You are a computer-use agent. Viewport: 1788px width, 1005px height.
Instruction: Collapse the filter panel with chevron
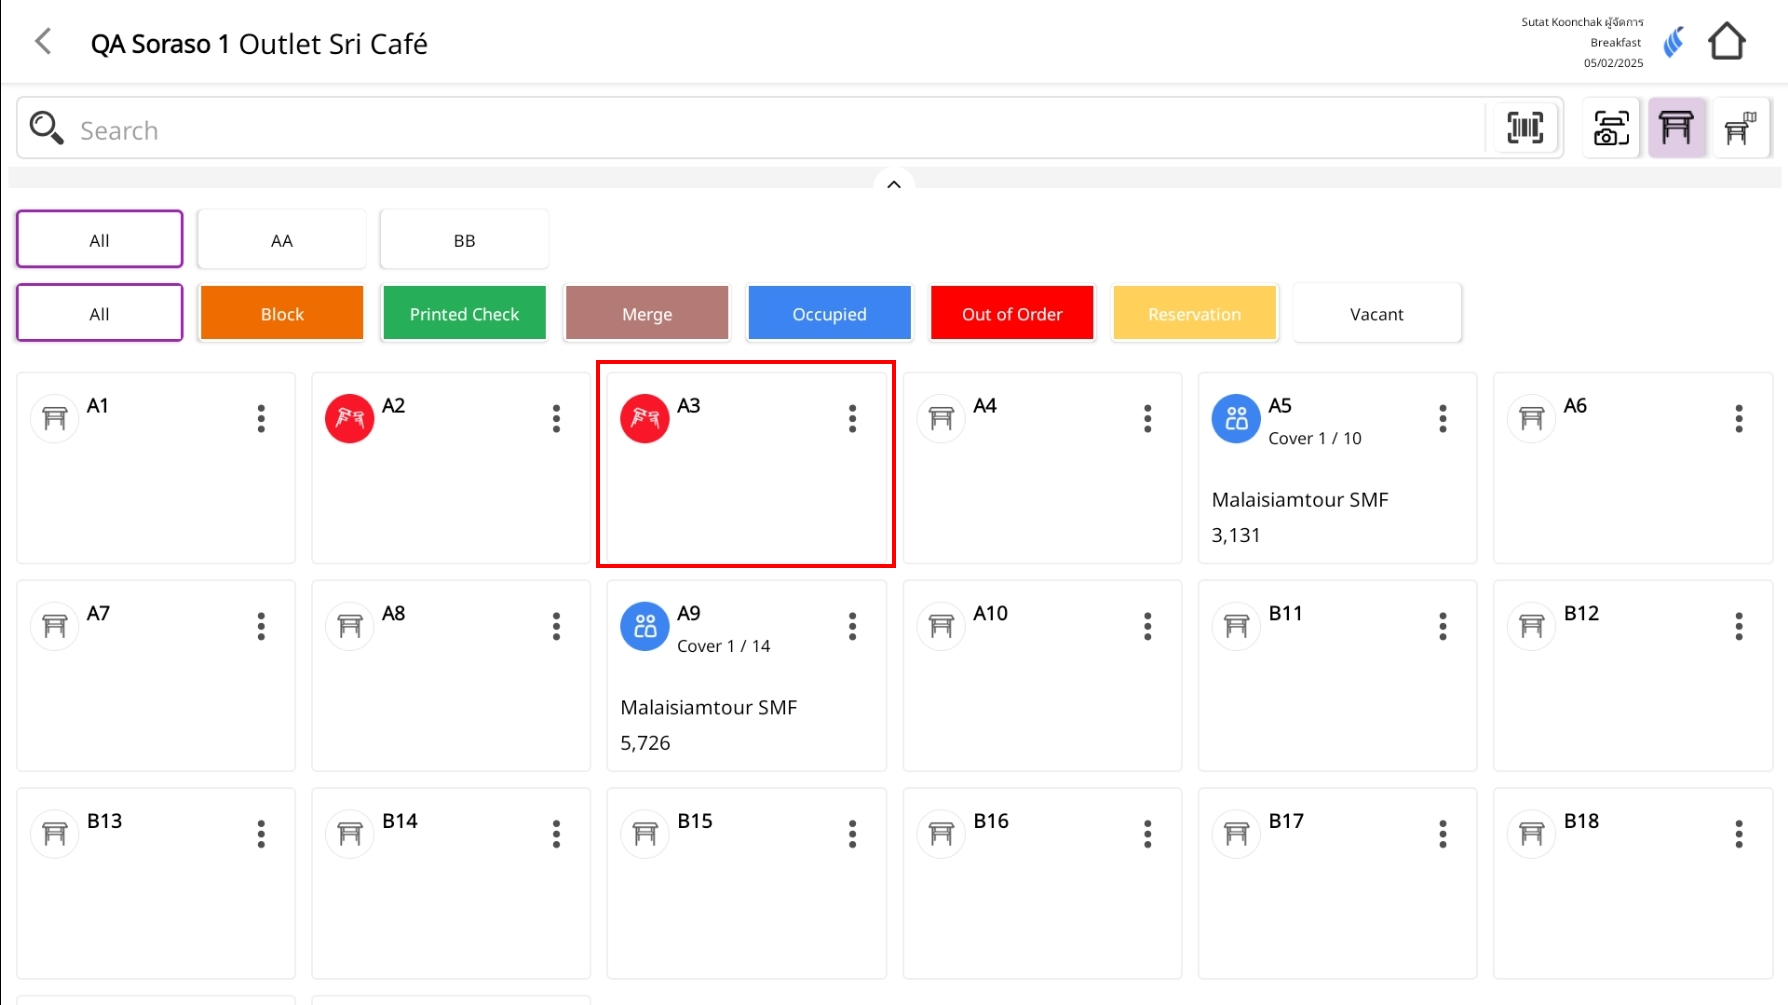pyautogui.click(x=894, y=184)
